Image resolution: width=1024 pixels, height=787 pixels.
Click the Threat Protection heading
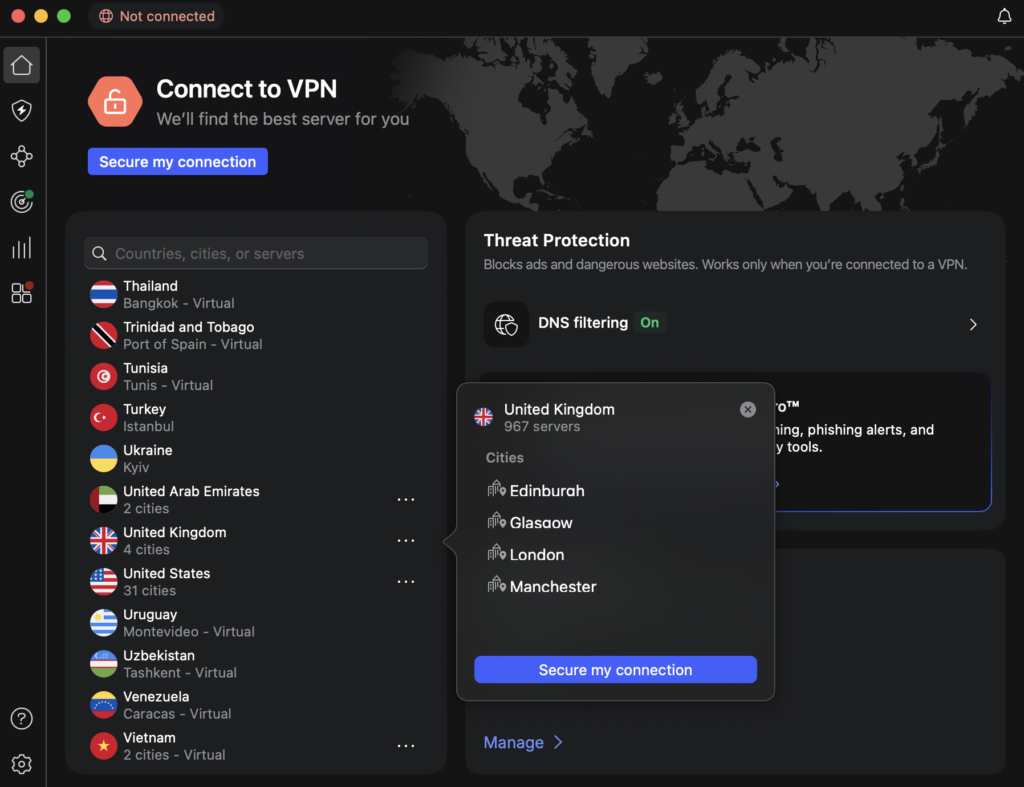point(556,240)
